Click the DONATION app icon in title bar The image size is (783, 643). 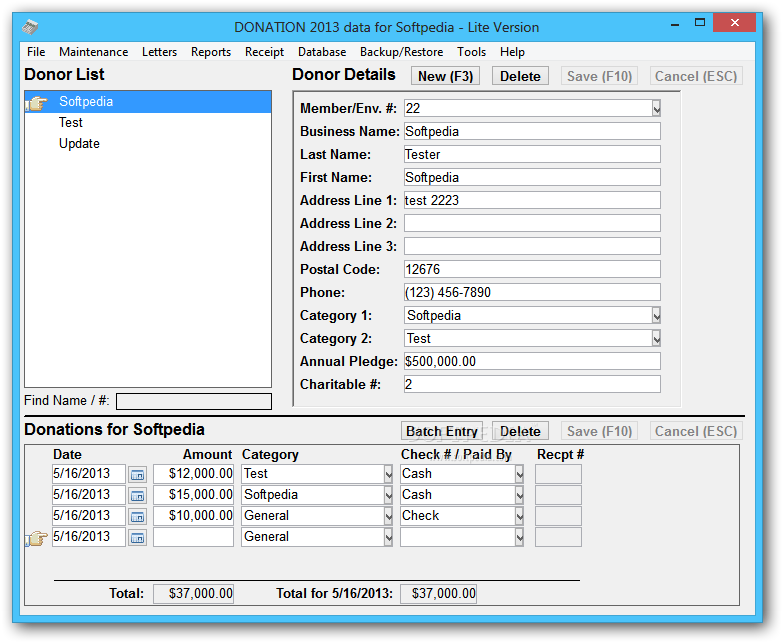30,27
